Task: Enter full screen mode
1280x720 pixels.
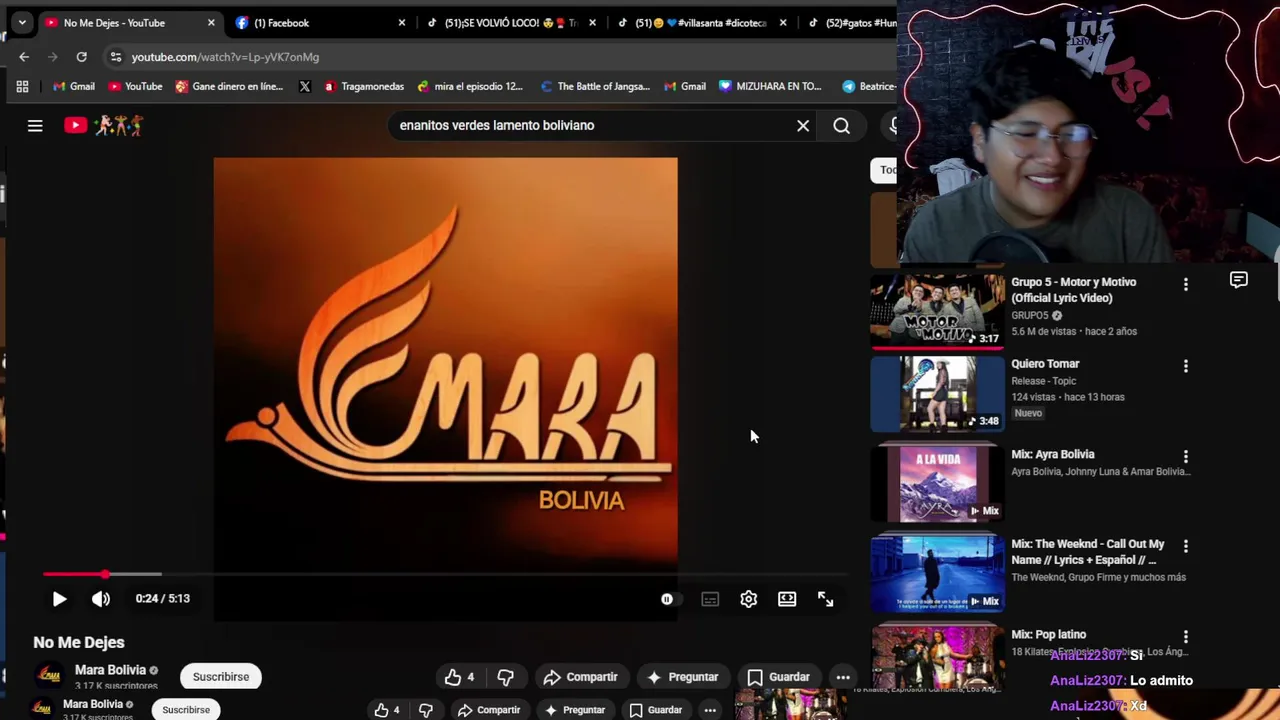Action: pos(826,599)
